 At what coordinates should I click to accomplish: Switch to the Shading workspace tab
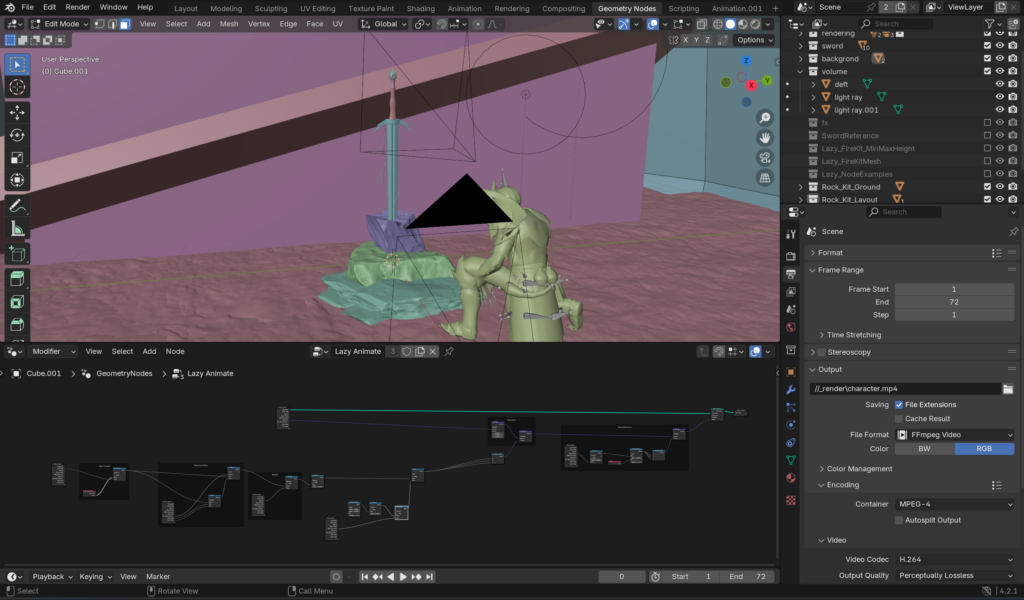pos(420,8)
